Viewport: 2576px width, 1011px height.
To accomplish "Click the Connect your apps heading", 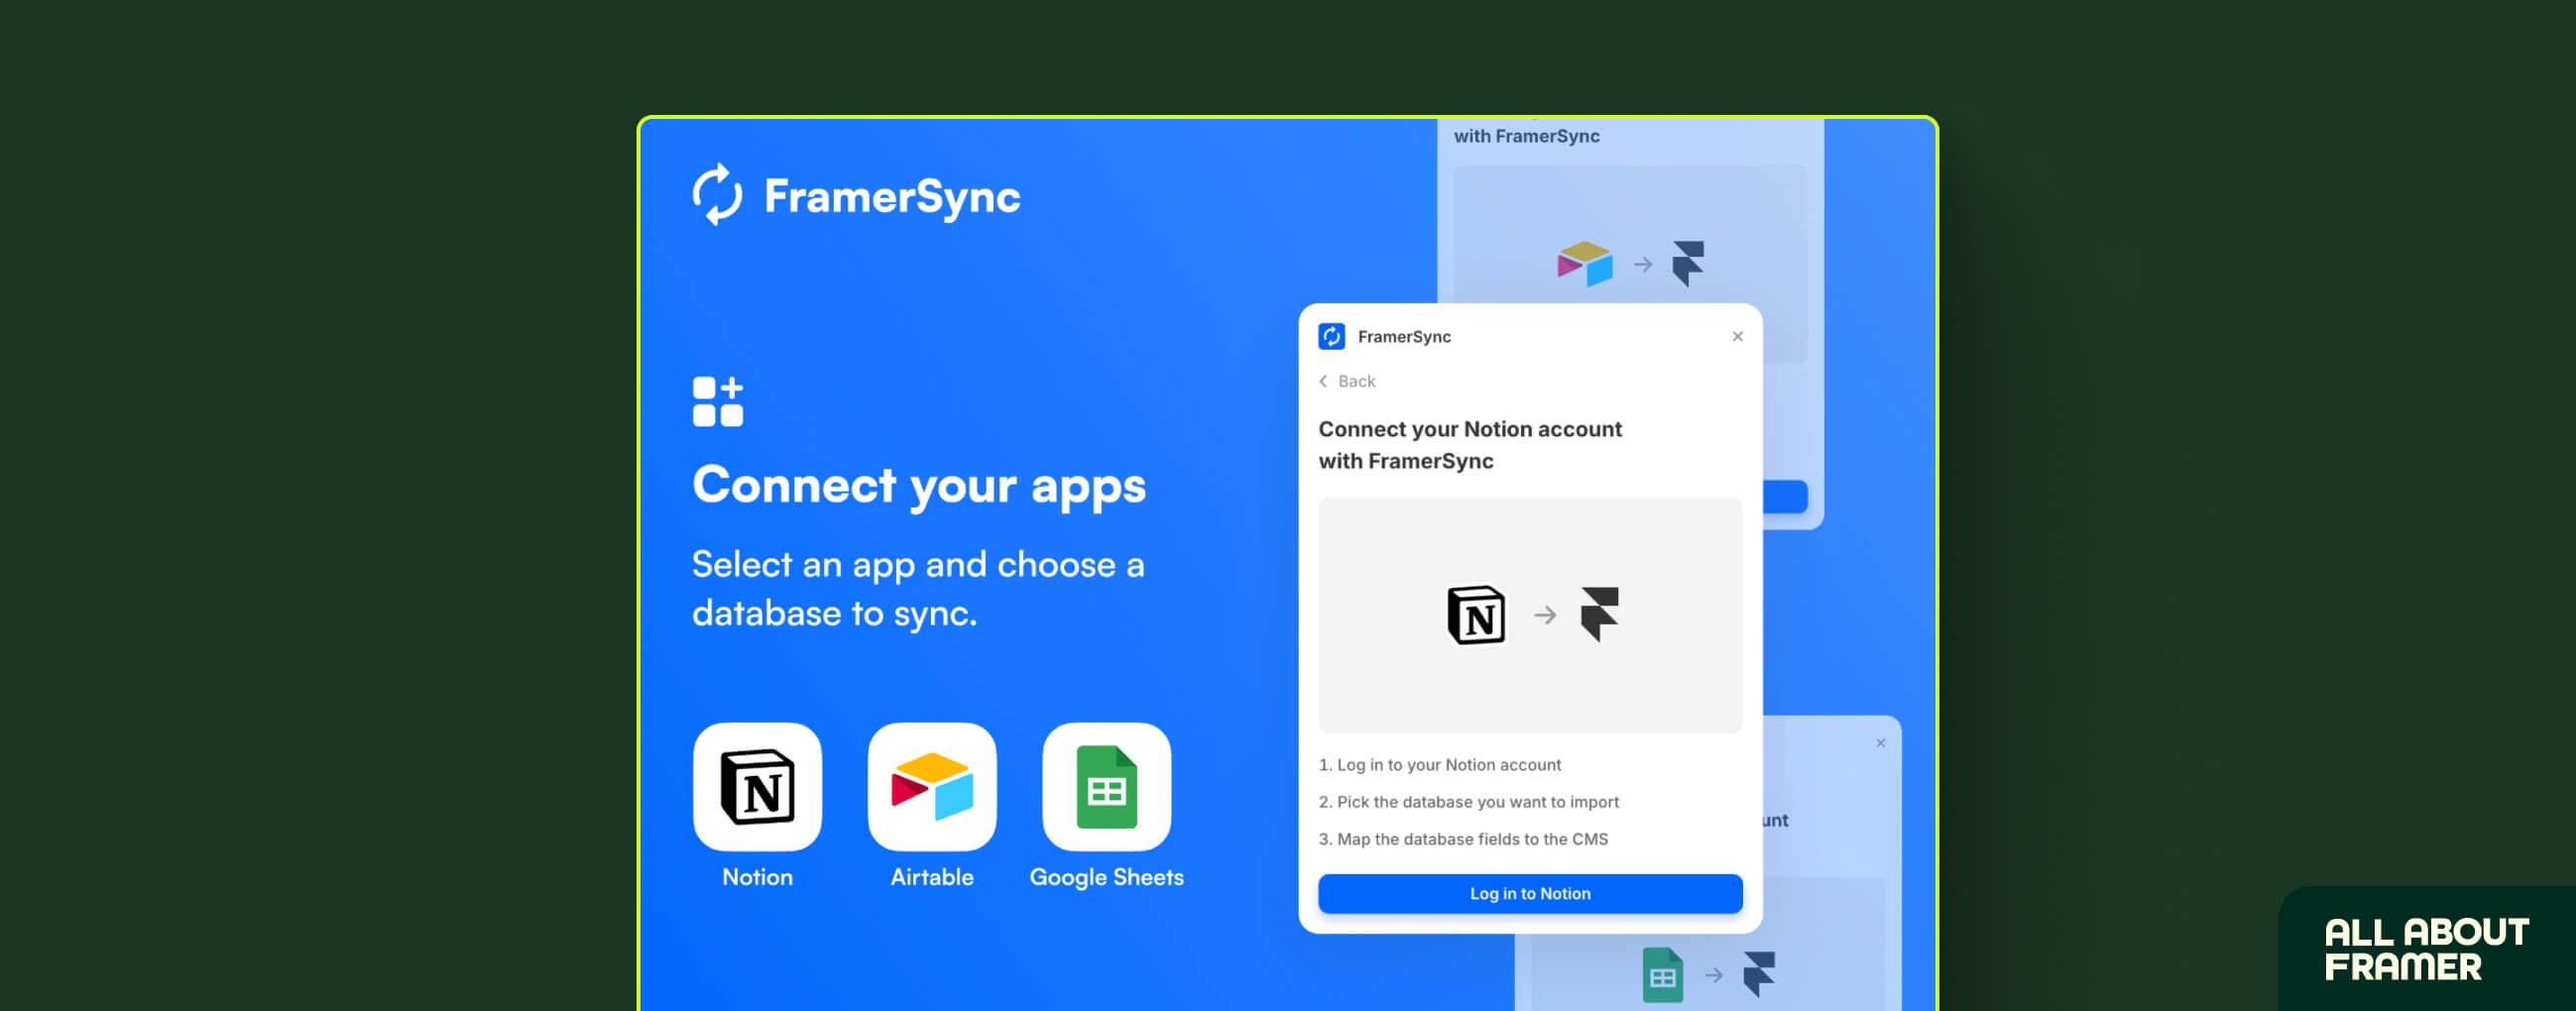I will (x=919, y=487).
